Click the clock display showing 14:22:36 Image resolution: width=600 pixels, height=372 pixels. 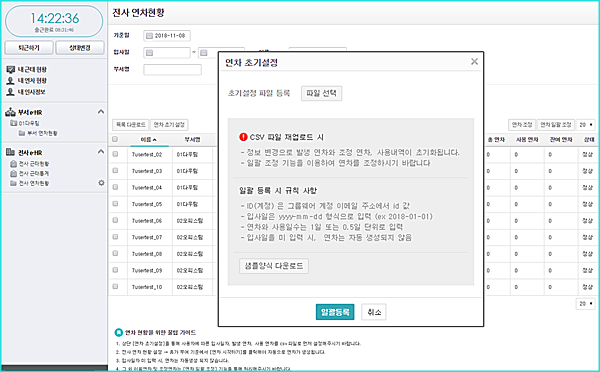pos(54,21)
